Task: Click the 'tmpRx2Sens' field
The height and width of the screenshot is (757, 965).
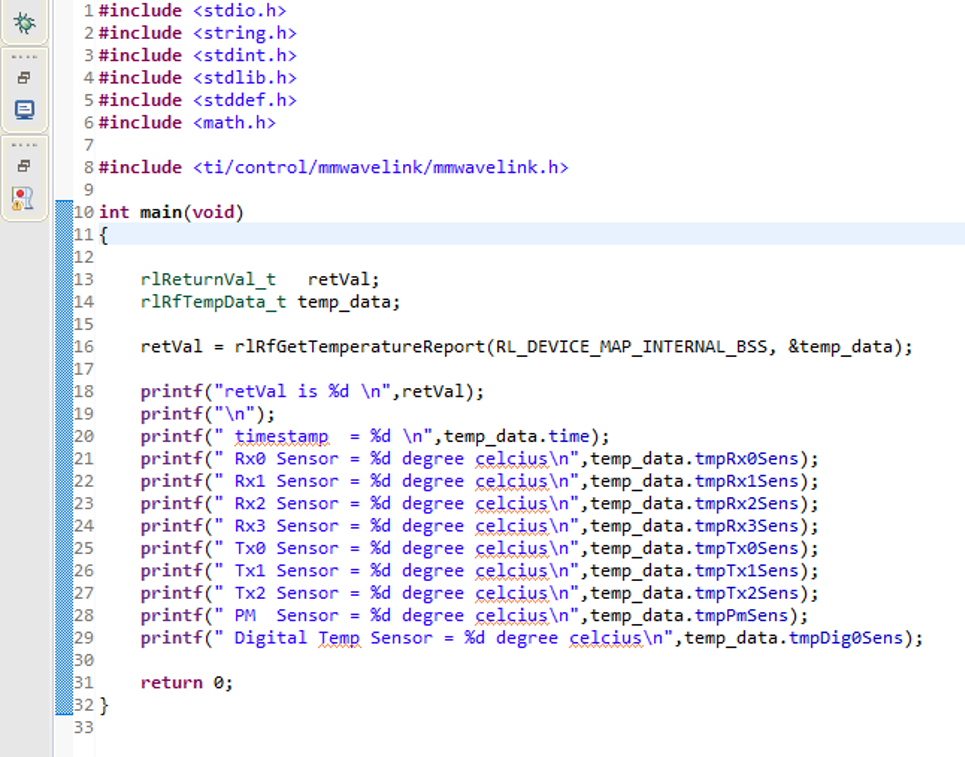Action: coord(747,503)
